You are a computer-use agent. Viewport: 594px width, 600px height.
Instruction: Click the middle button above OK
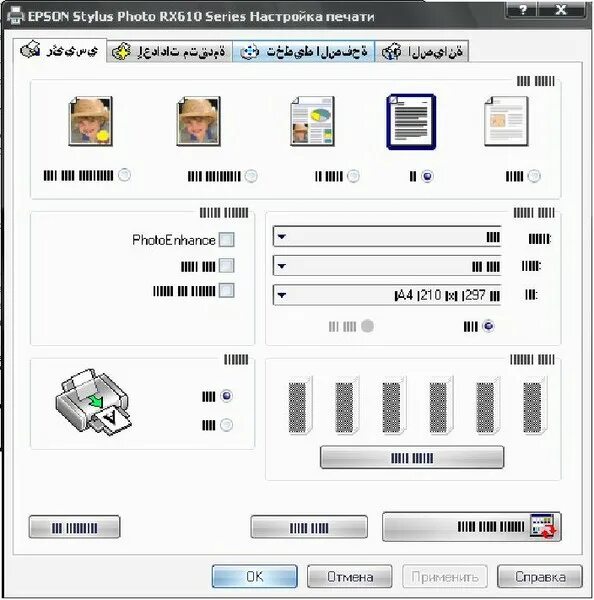(x=309, y=527)
